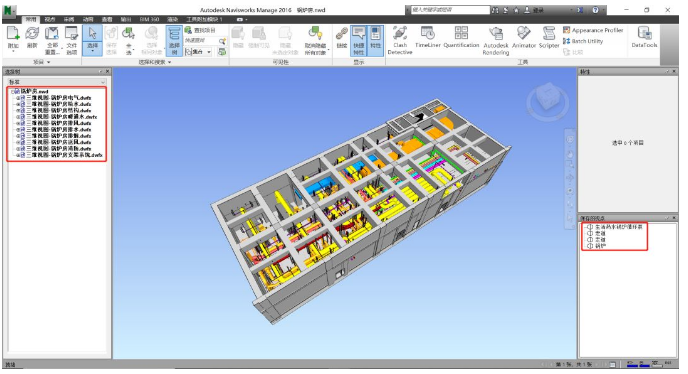The image size is (688, 374).
Task: Close the saved viewpoints panel
Action: coord(674,218)
